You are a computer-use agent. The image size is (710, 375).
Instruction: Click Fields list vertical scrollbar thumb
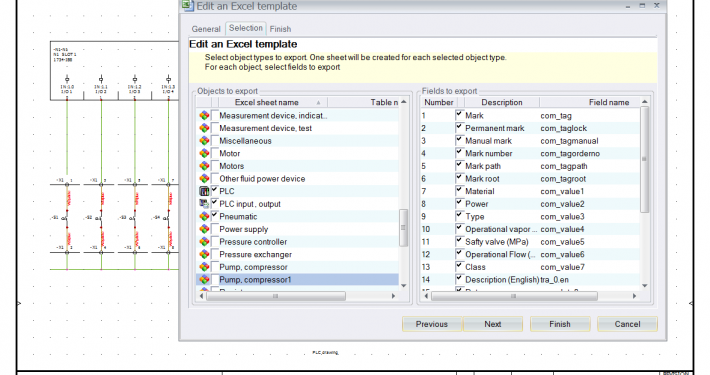tap(645, 159)
